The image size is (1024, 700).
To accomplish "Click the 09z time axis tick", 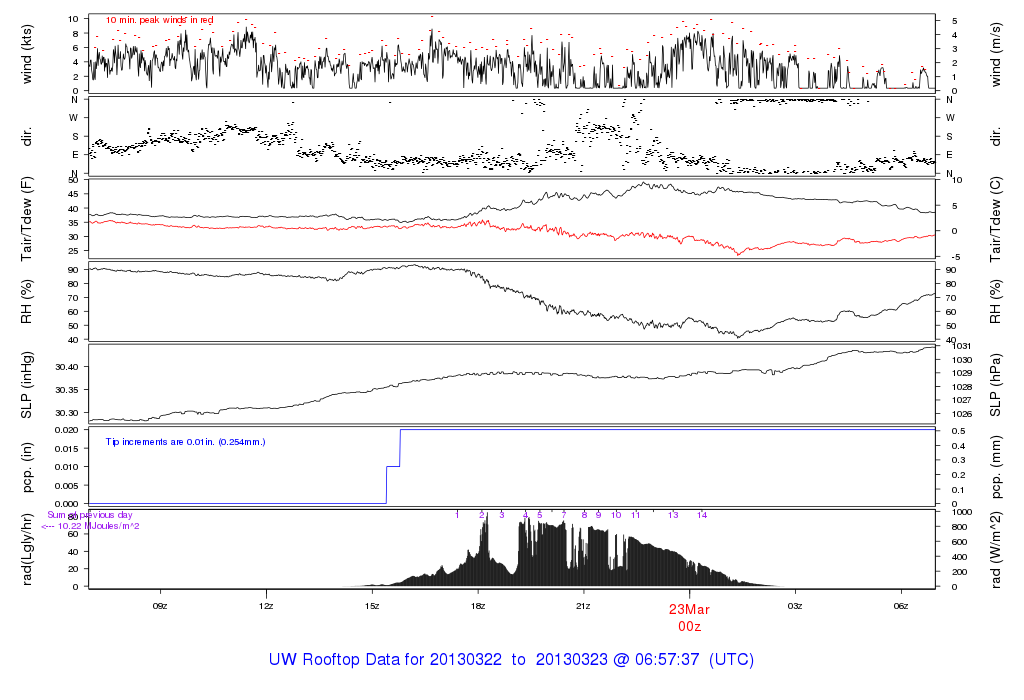I will pos(159,606).
